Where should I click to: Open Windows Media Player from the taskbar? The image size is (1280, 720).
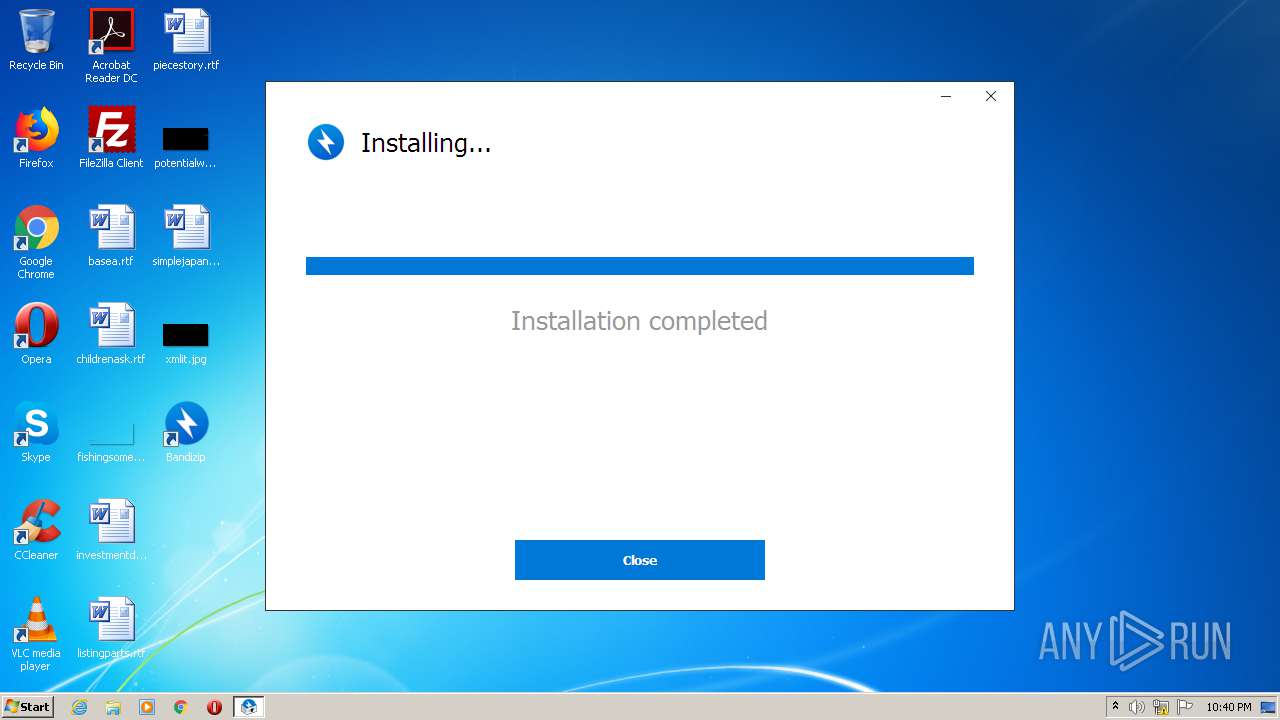147,707
